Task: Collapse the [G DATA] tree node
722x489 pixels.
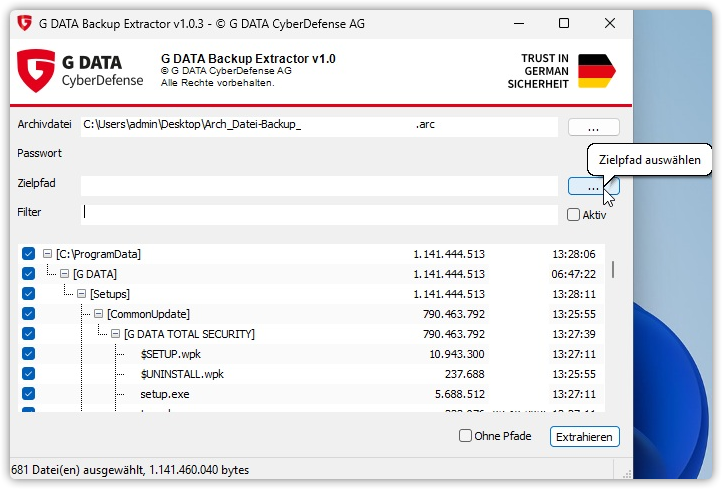Action: [x=64, y=274]
